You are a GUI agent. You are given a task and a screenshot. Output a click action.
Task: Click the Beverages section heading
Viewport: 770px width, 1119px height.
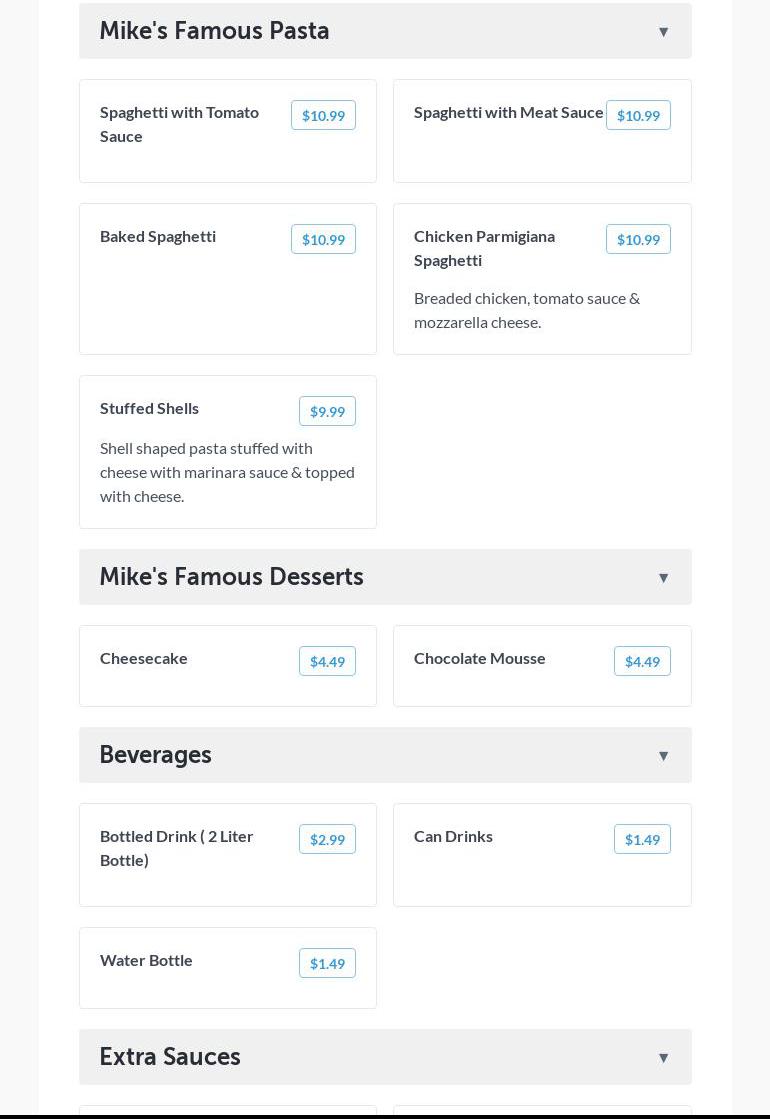coord(155,755)
